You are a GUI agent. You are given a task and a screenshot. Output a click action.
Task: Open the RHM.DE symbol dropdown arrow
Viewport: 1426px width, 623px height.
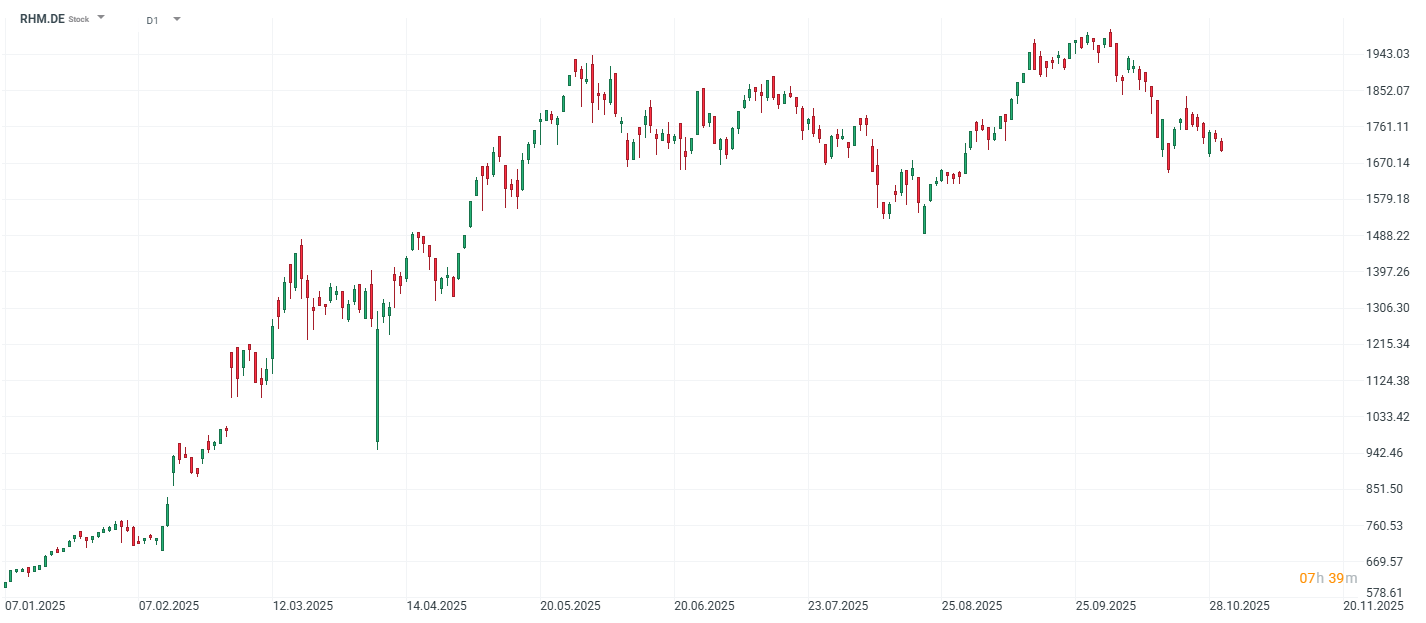(x=101, y=18)
